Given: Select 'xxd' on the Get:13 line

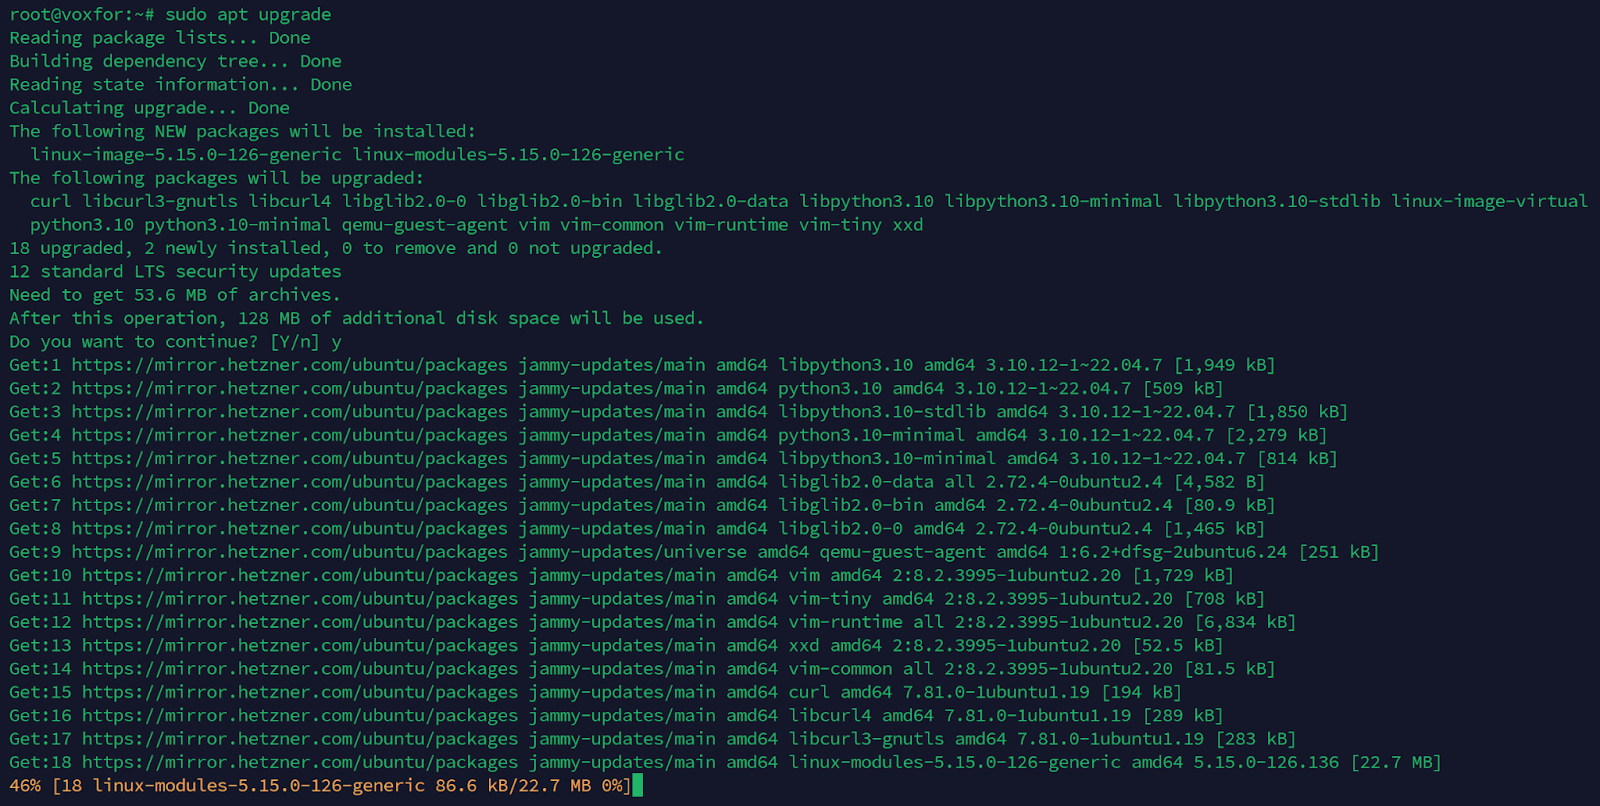Looking at the screenshot, I should 804,646.
